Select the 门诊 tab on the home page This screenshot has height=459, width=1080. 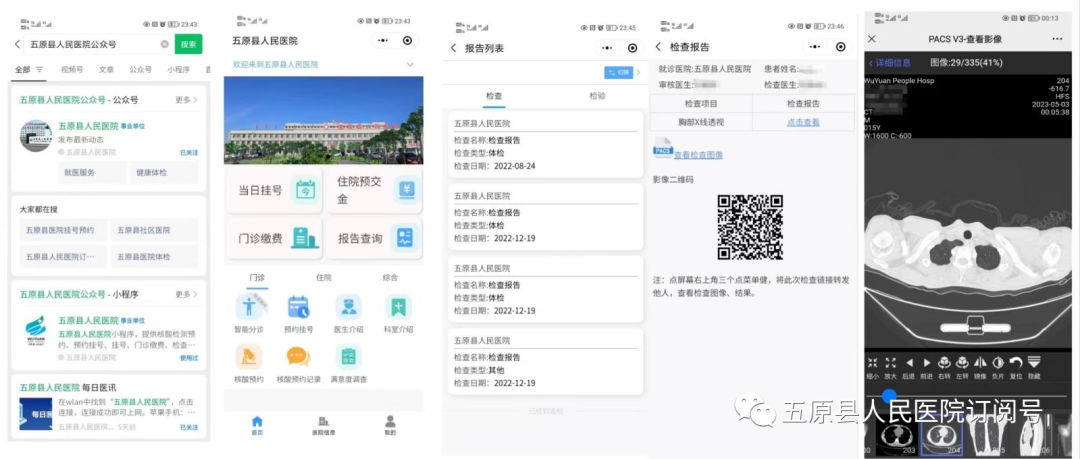[x=256, y=278]
